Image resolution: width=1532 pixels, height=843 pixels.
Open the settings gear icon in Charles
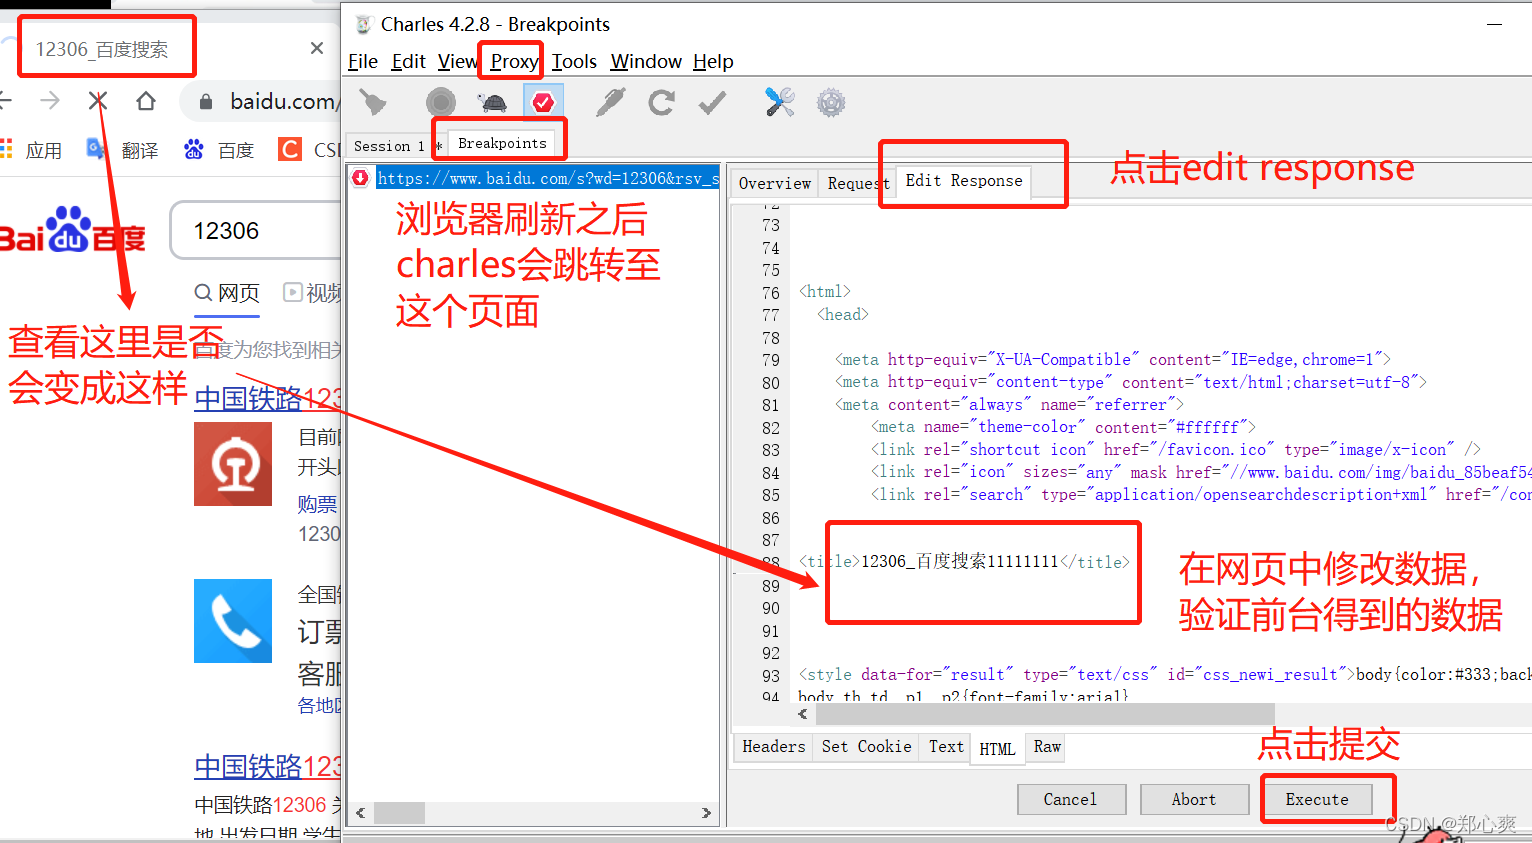[831, 102]
